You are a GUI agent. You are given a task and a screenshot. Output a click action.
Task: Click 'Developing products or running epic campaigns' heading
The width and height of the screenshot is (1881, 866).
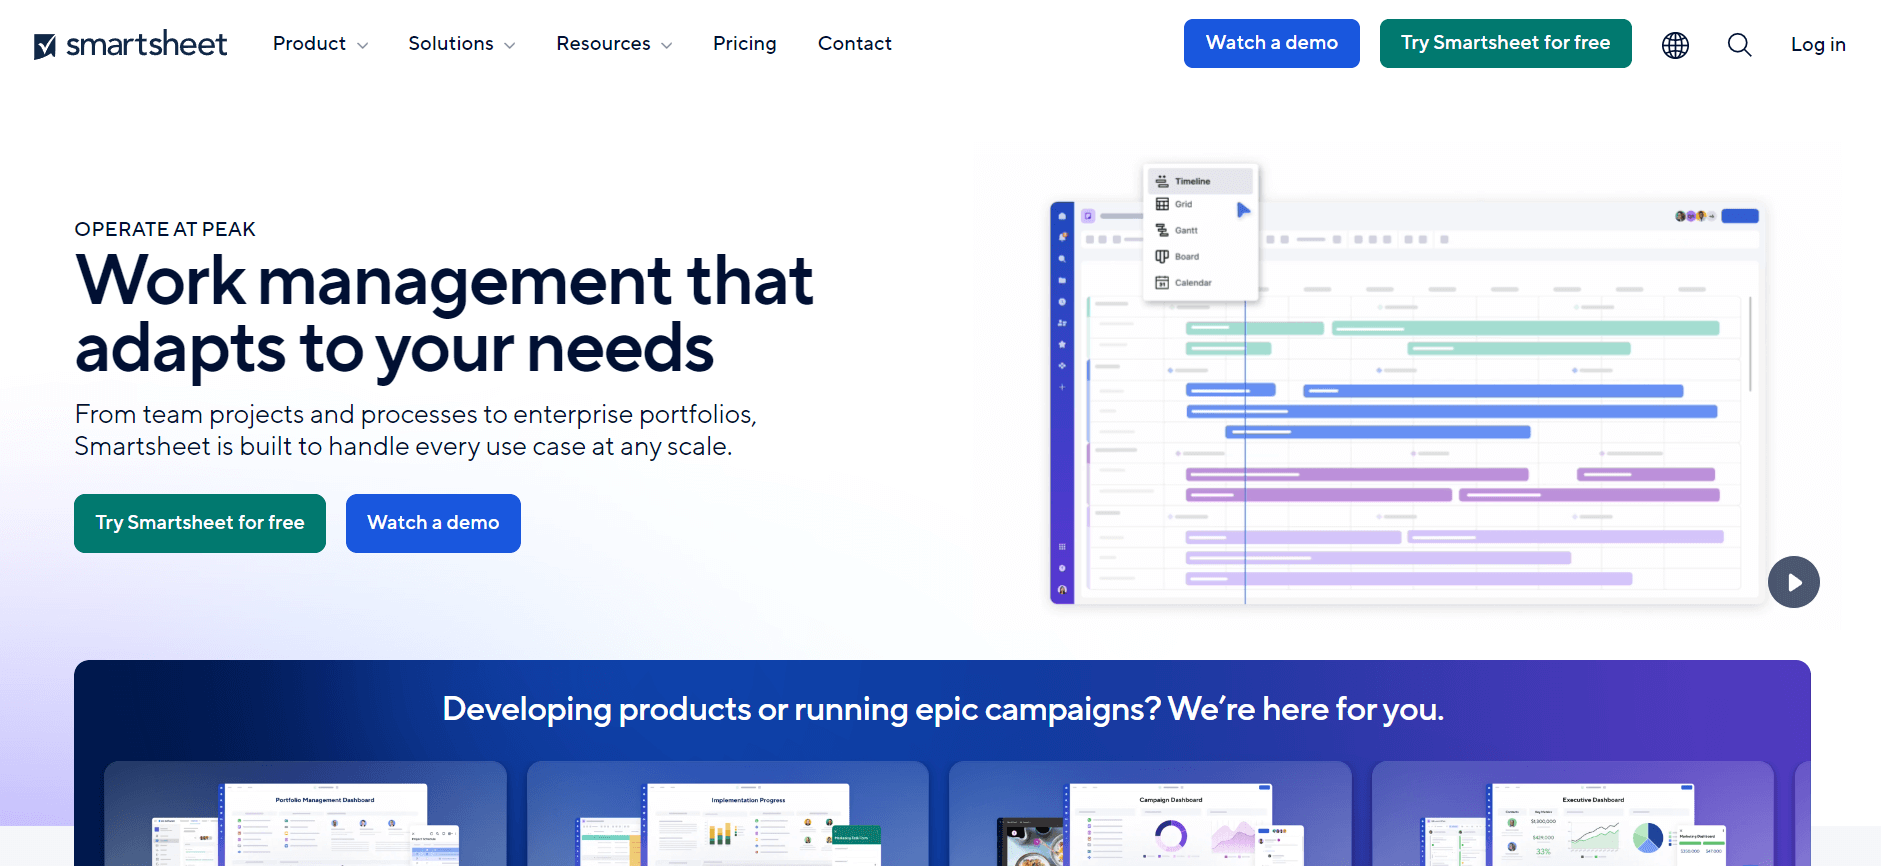pos(943,709)
